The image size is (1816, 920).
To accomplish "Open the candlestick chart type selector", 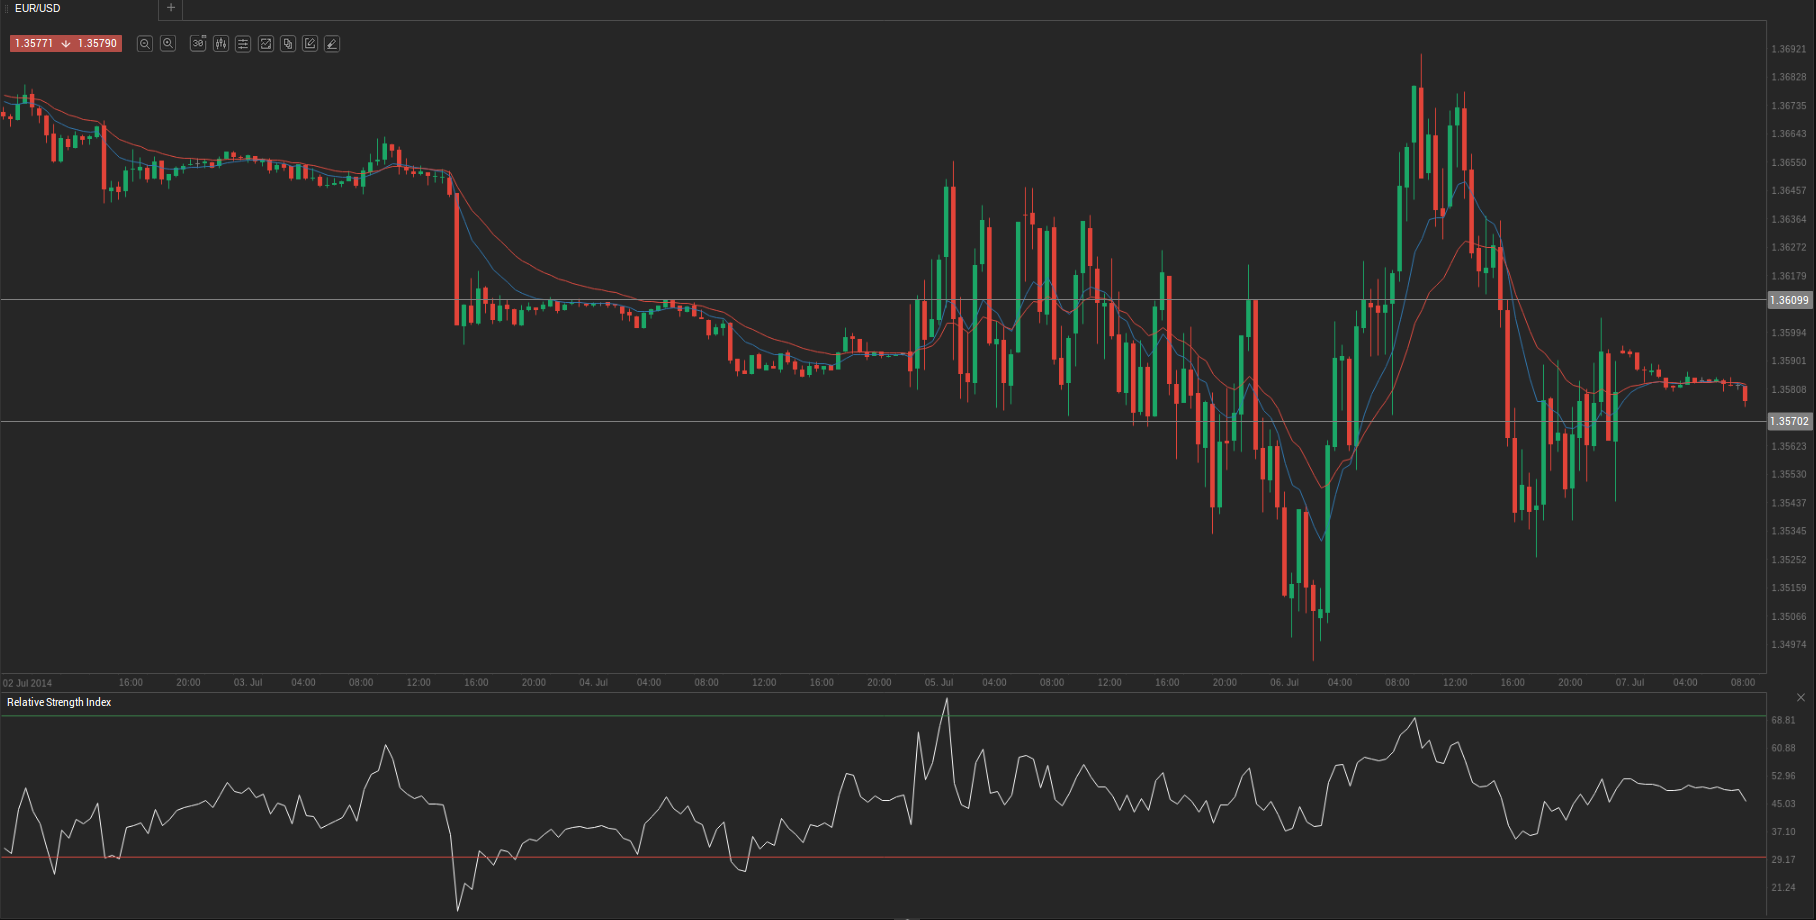I will tap(221, 44).
